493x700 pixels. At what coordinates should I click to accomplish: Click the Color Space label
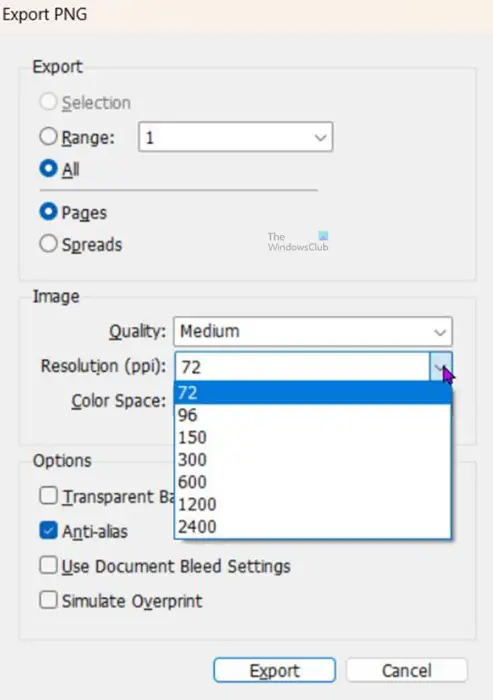coord(119,401)
